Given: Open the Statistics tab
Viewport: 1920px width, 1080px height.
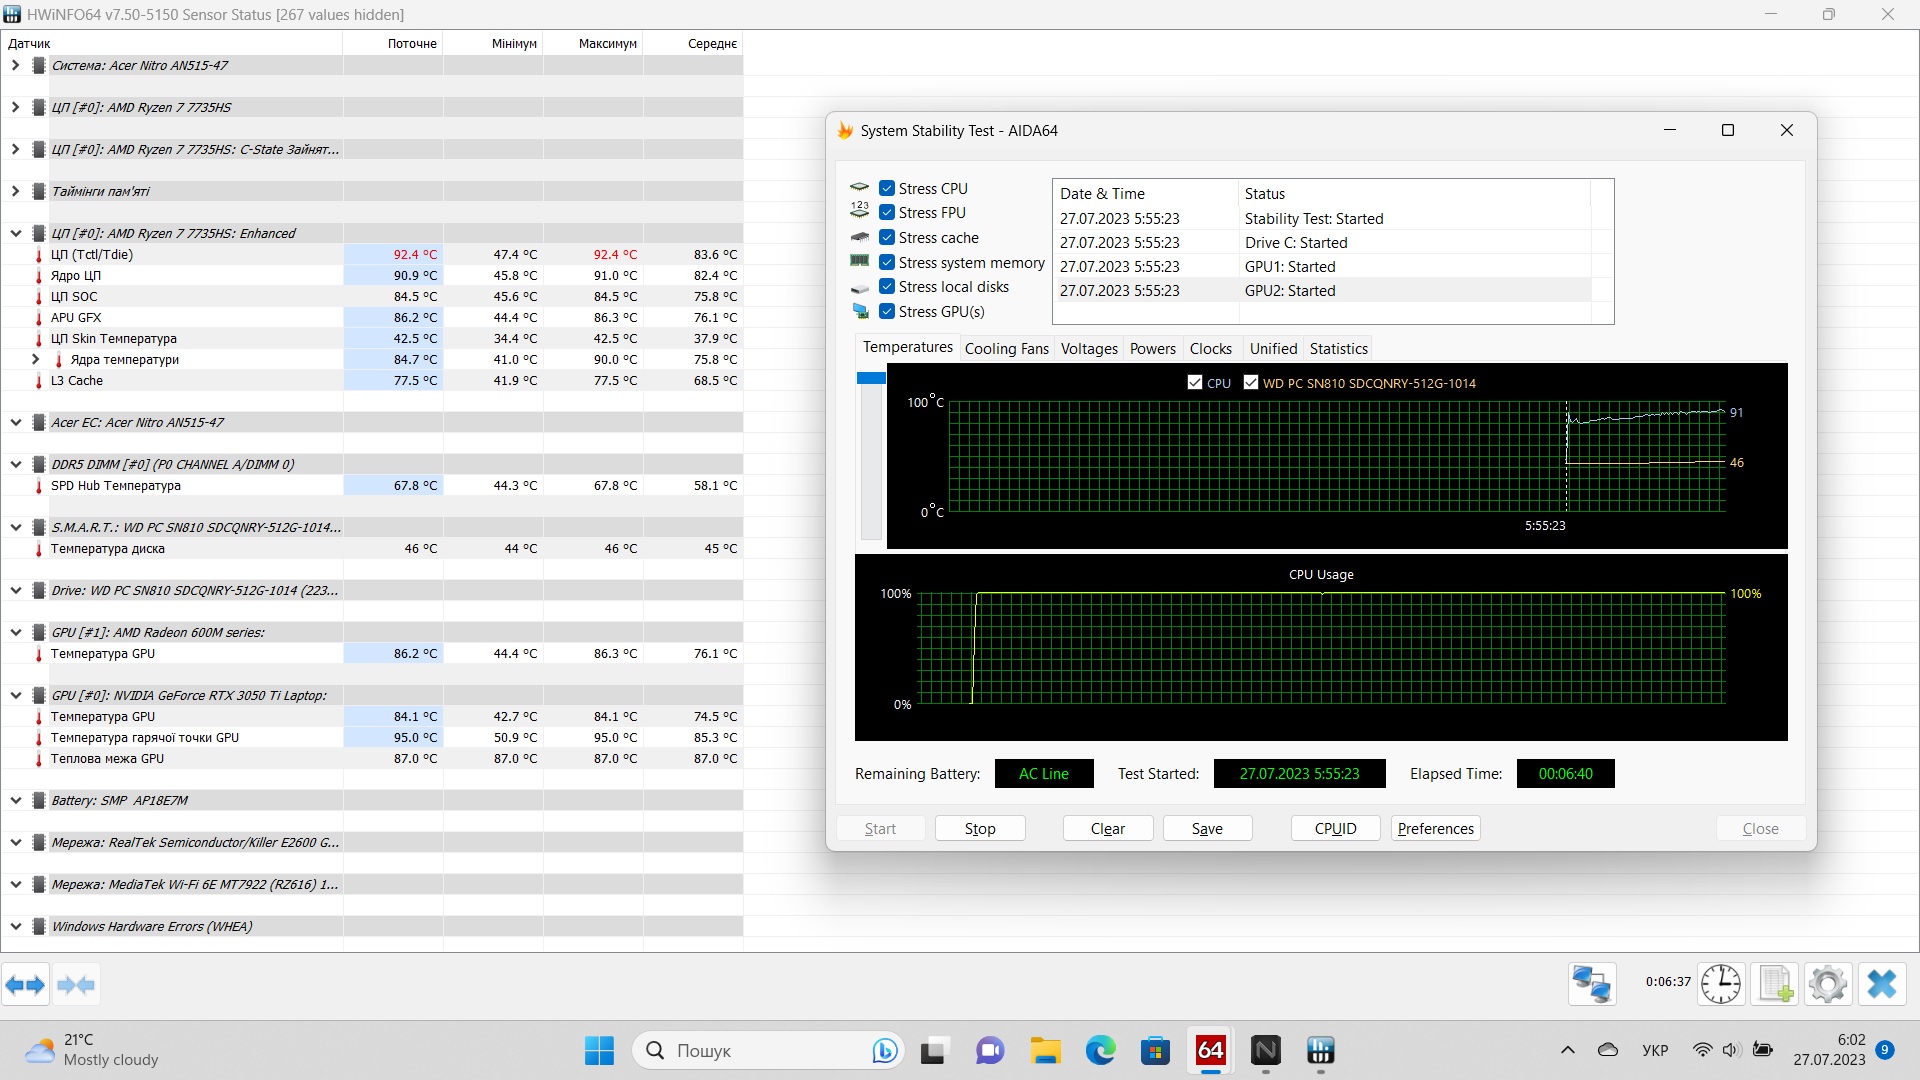Looking at the screenshot, I should pyautogui.click(x=1338, y=348).
